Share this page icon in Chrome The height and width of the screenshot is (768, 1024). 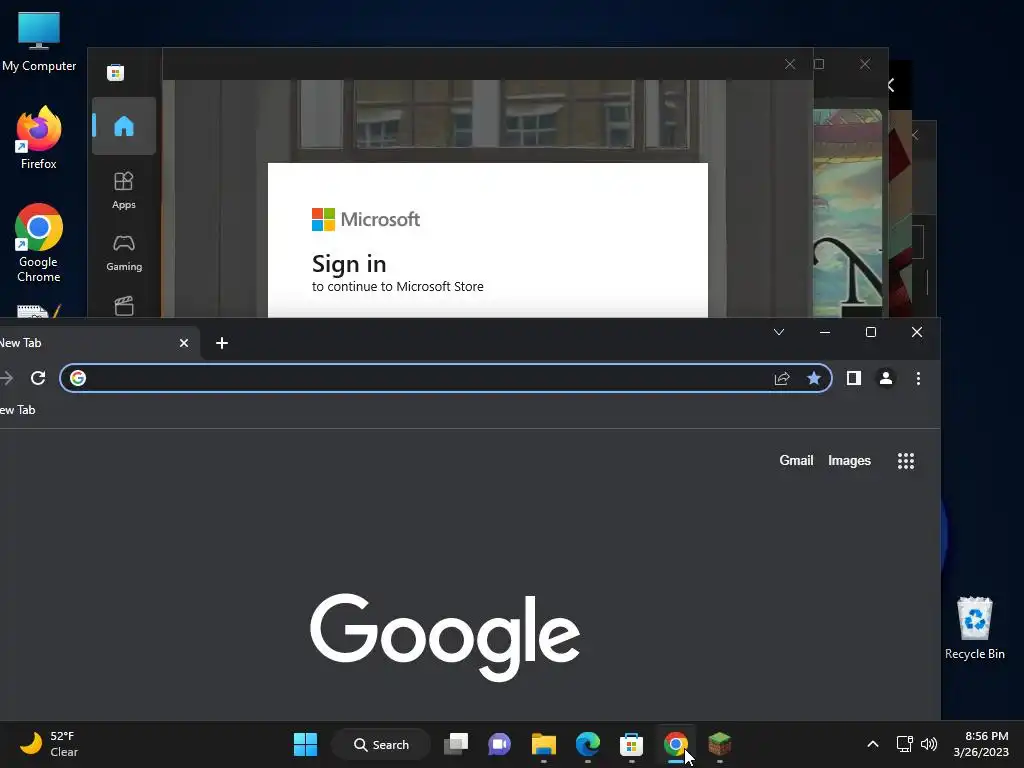pos(782,378)
